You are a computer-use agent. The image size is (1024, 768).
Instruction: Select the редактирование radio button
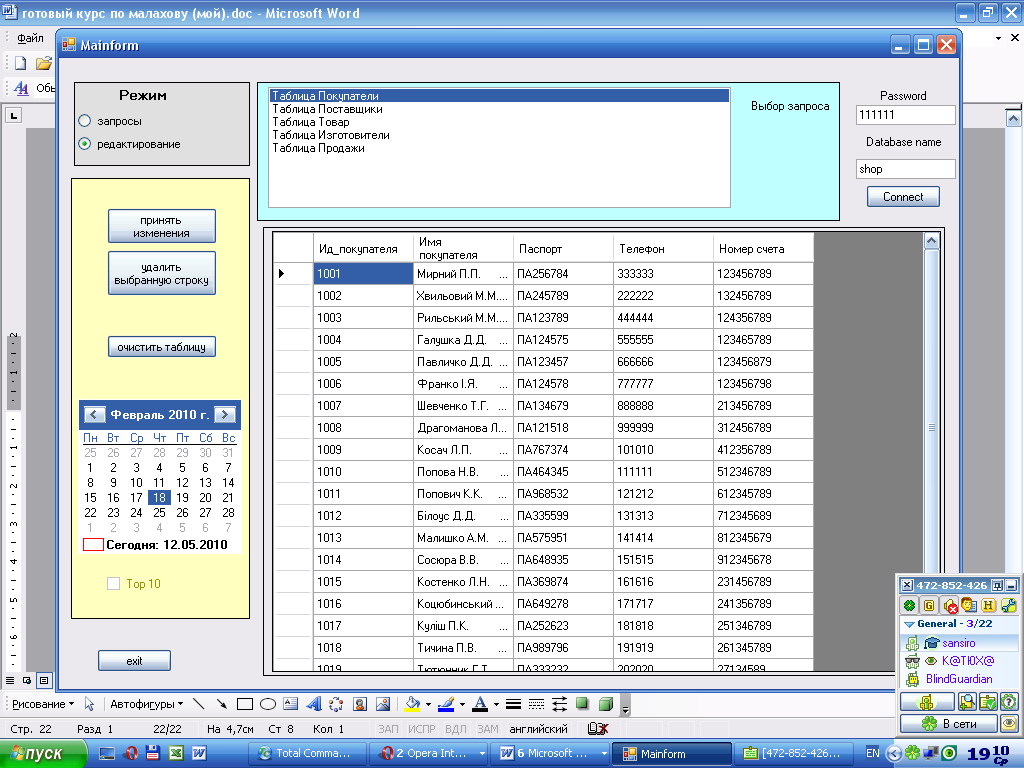(x=84, y=144)
